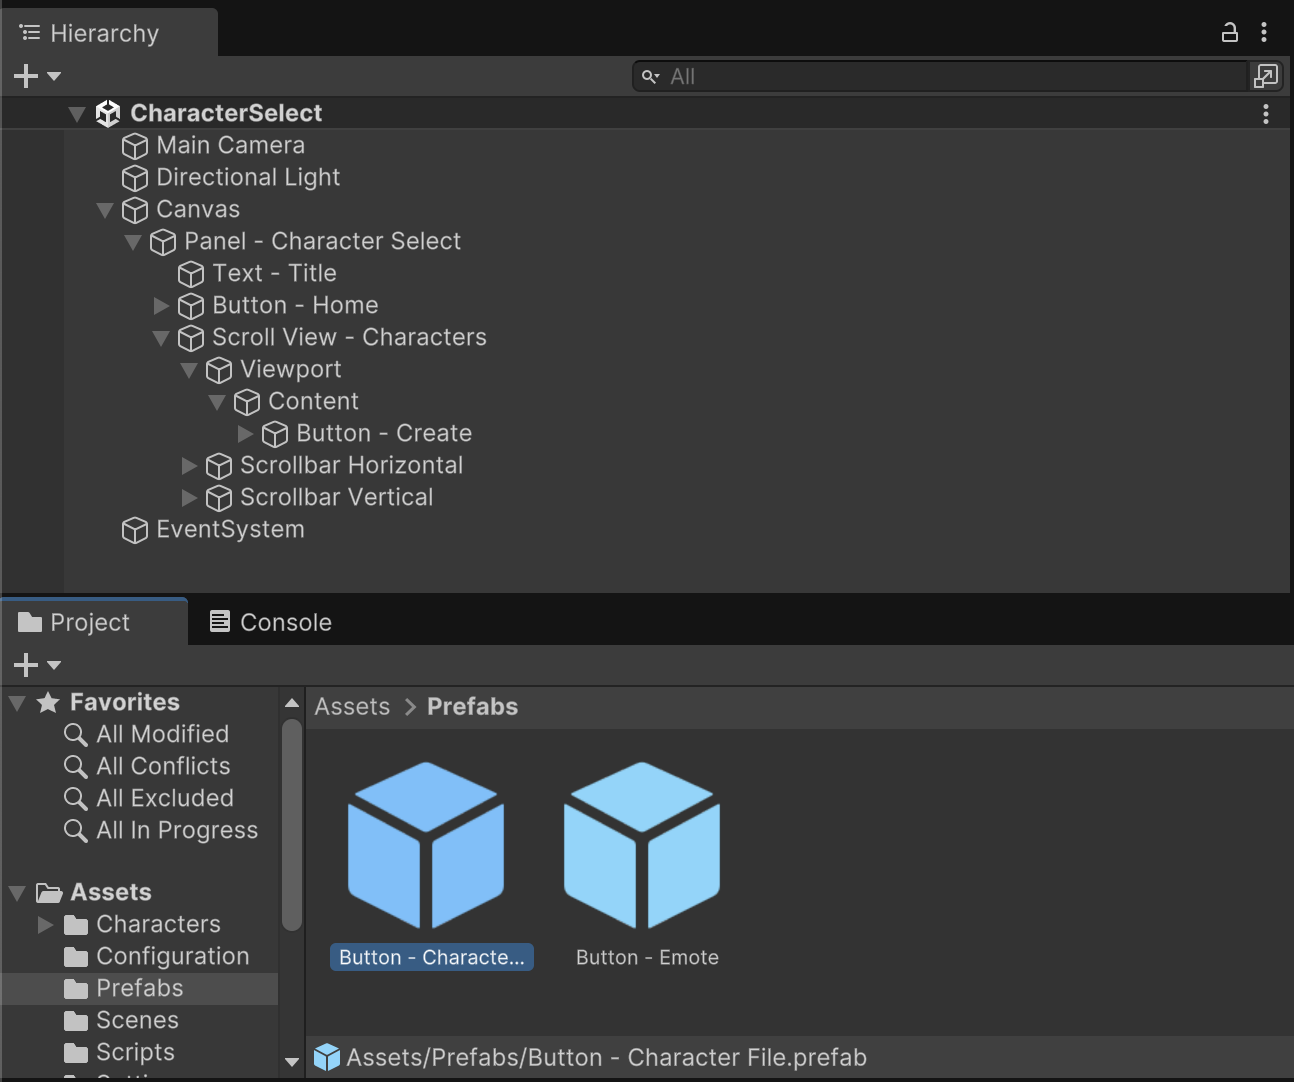Open the Hierarchy panel three-dot menu
The width and height of the screenshot is (1294, 1082).
pos(1264,33)
